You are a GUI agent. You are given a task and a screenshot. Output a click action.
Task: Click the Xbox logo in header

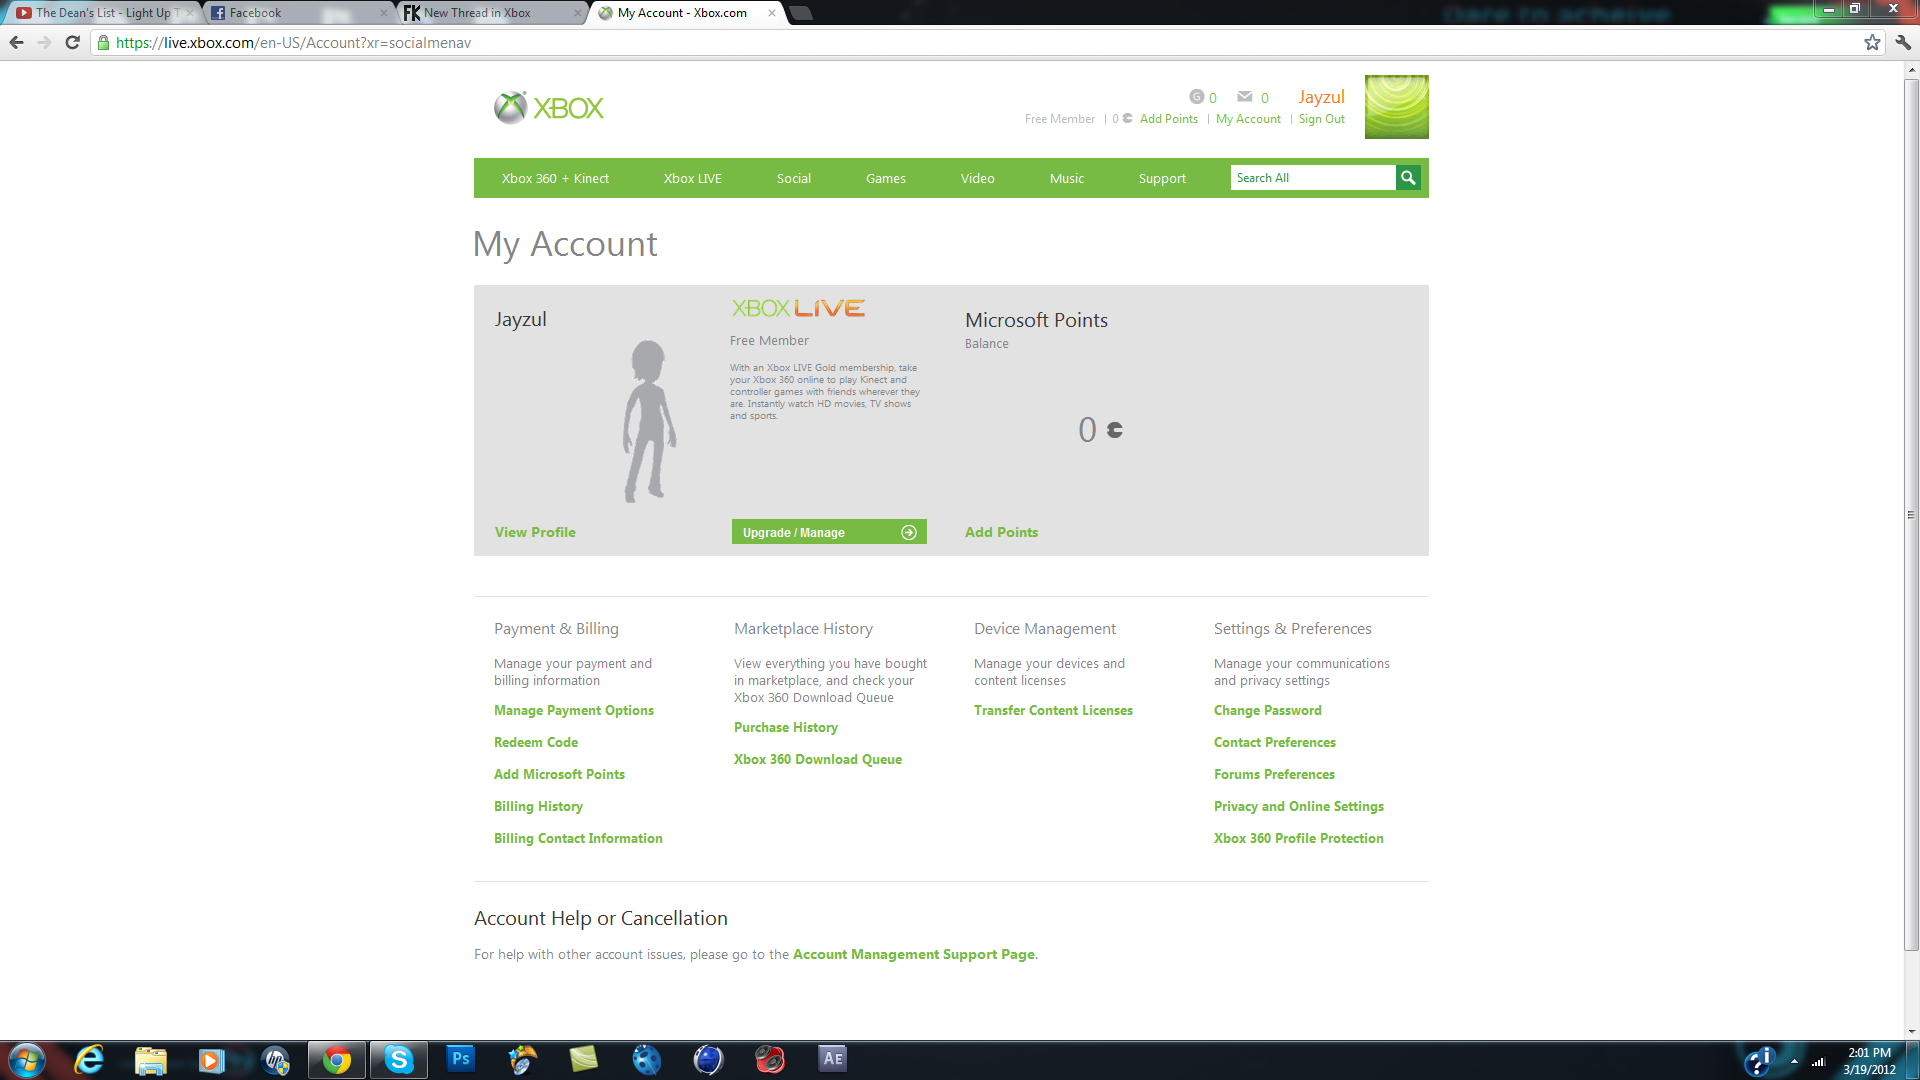pos(549,108)
